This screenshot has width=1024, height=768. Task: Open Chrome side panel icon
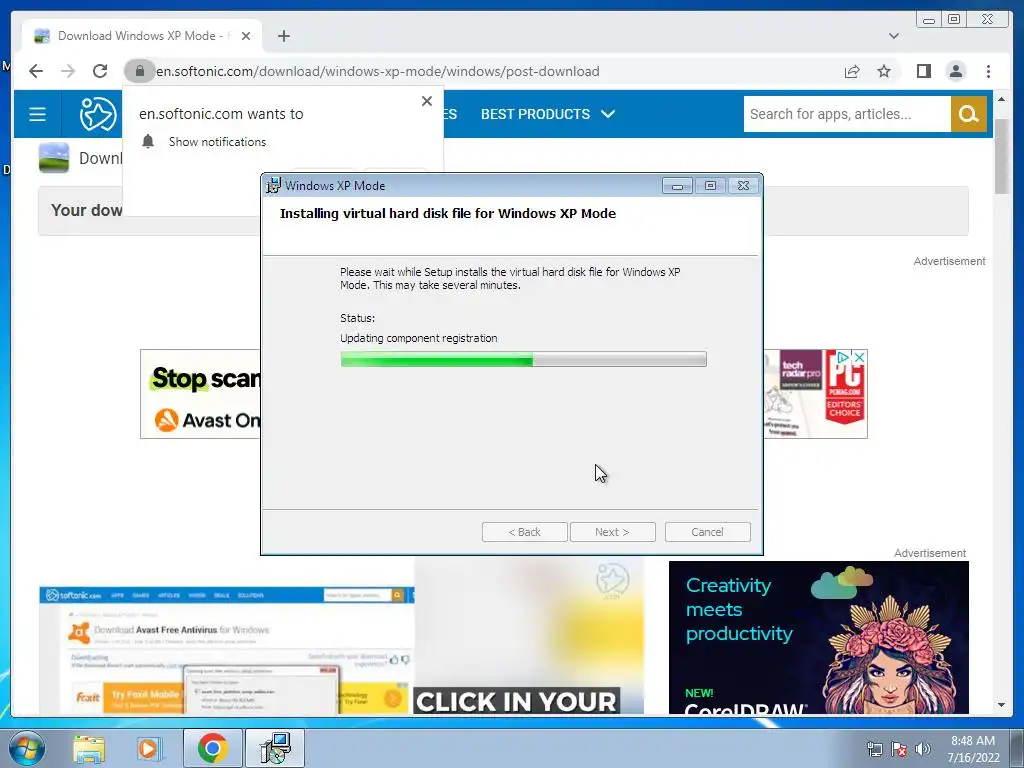pos(923,71)
